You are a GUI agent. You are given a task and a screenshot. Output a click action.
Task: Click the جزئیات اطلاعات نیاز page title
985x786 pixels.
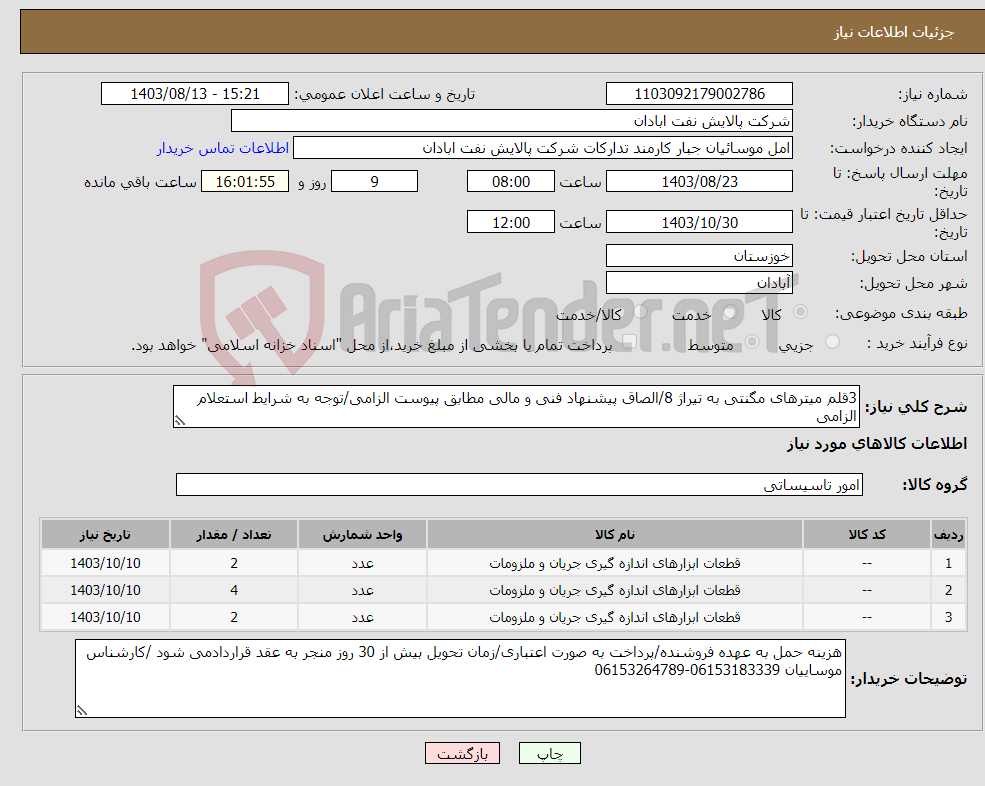click(x=894, y=32)
